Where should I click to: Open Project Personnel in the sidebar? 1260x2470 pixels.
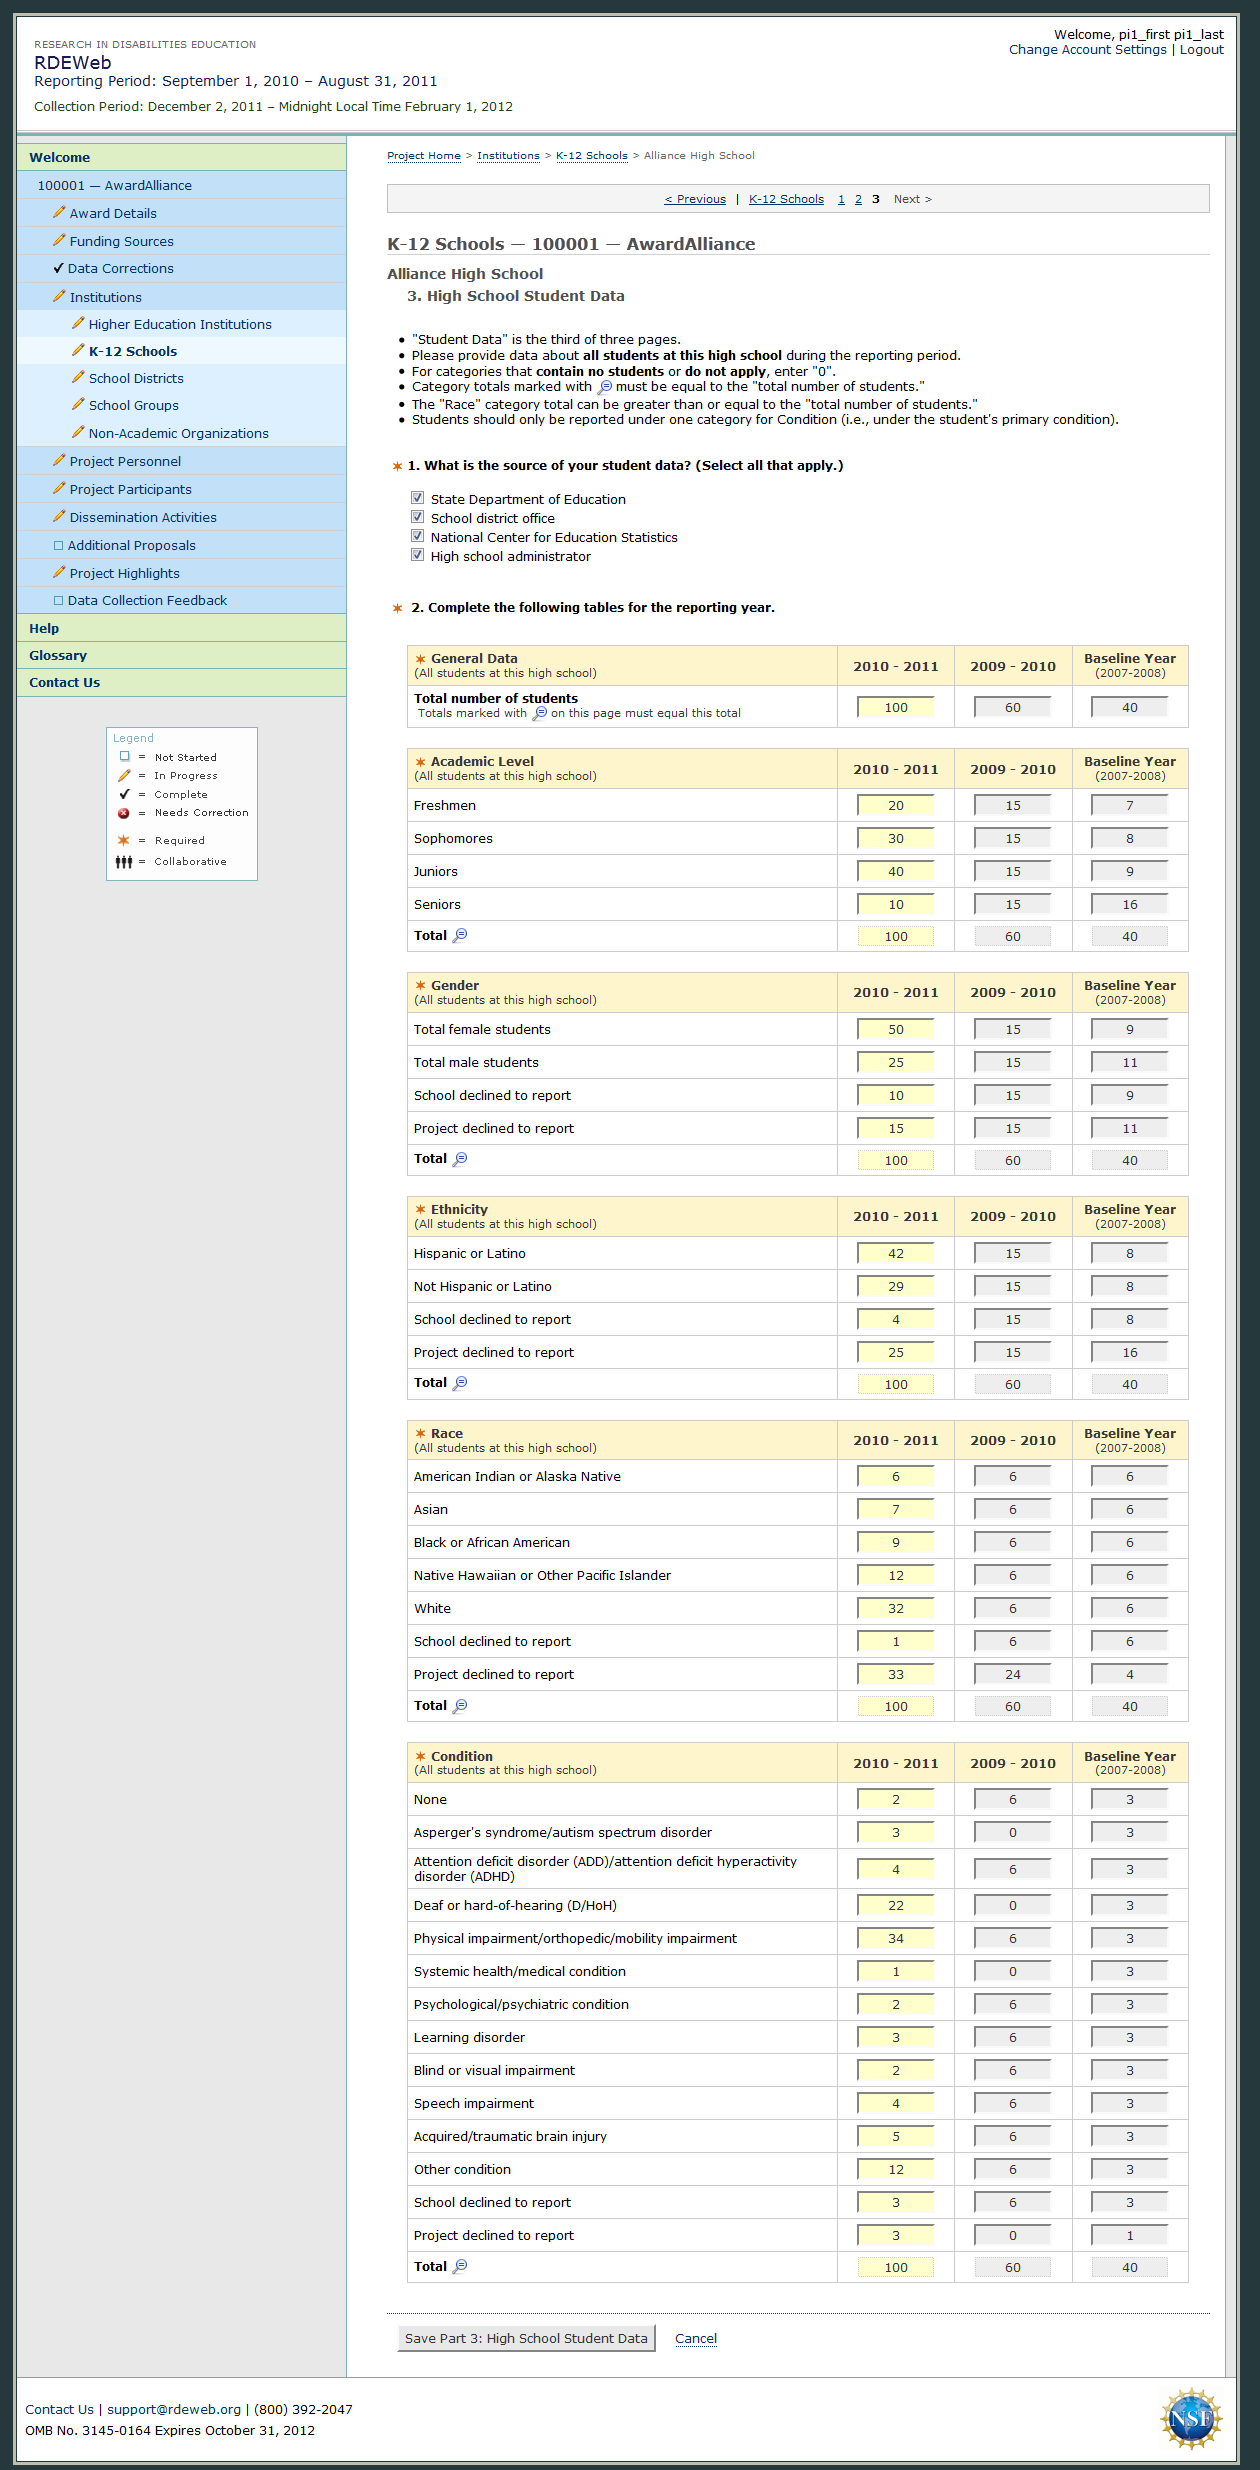pyautogui.click(x=125, y=461)
